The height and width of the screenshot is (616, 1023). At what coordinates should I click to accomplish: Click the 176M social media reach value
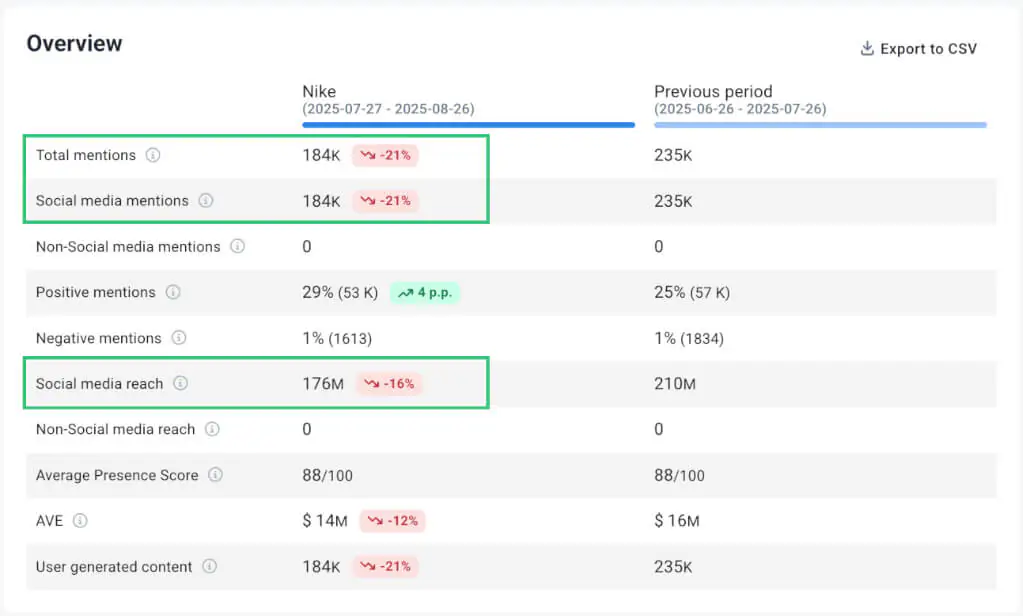[323, 384]
